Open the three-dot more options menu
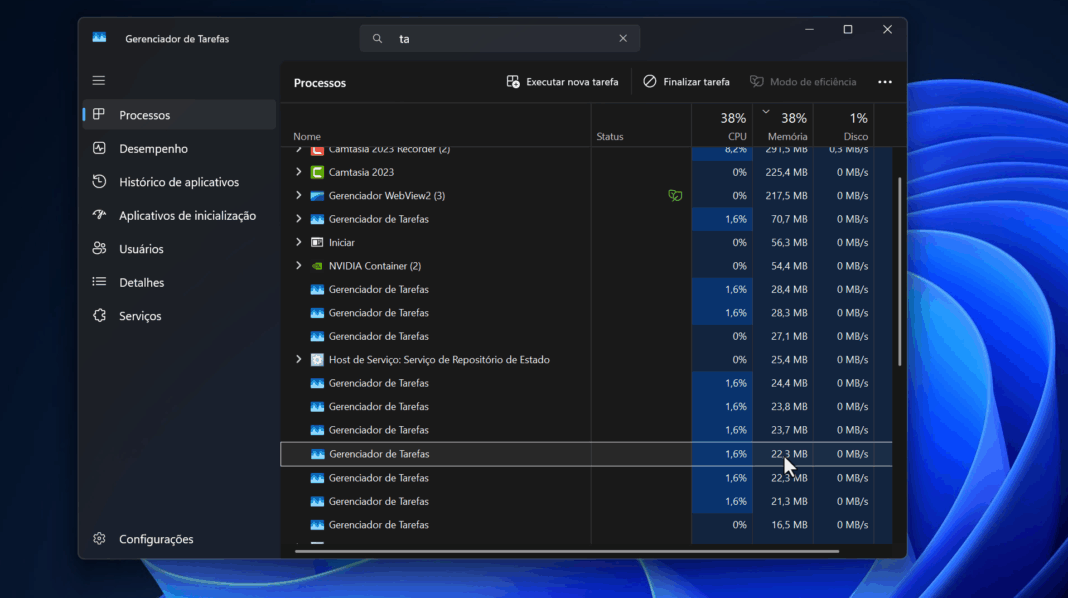The height and width of the screenshot is (598, 1068). (x=885, y=82)
